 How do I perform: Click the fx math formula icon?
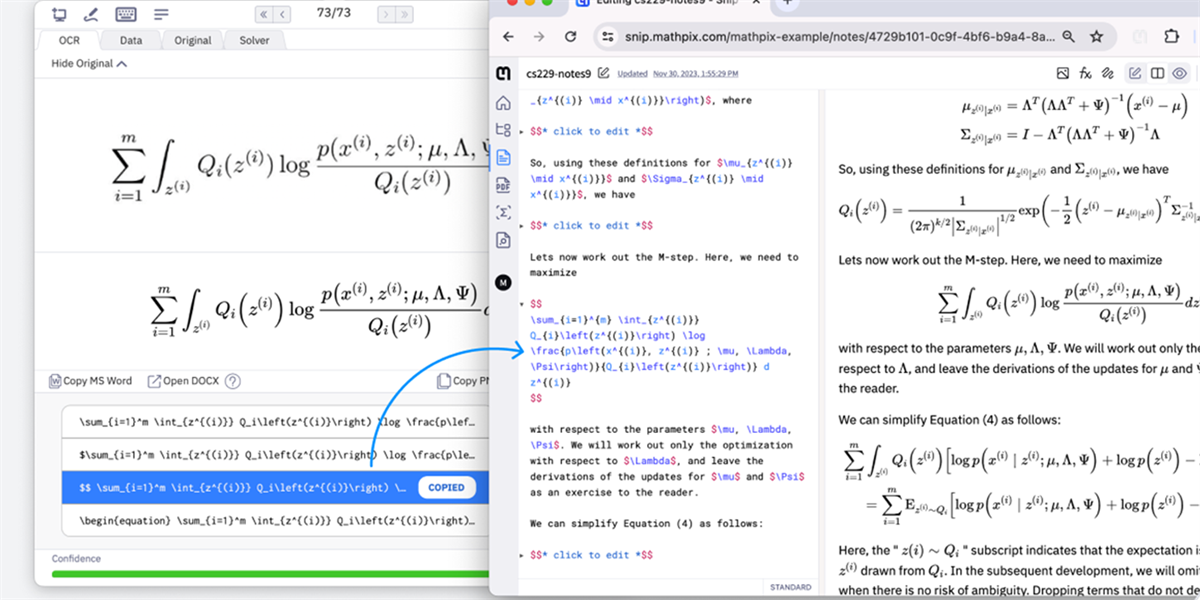(1086, 72)
